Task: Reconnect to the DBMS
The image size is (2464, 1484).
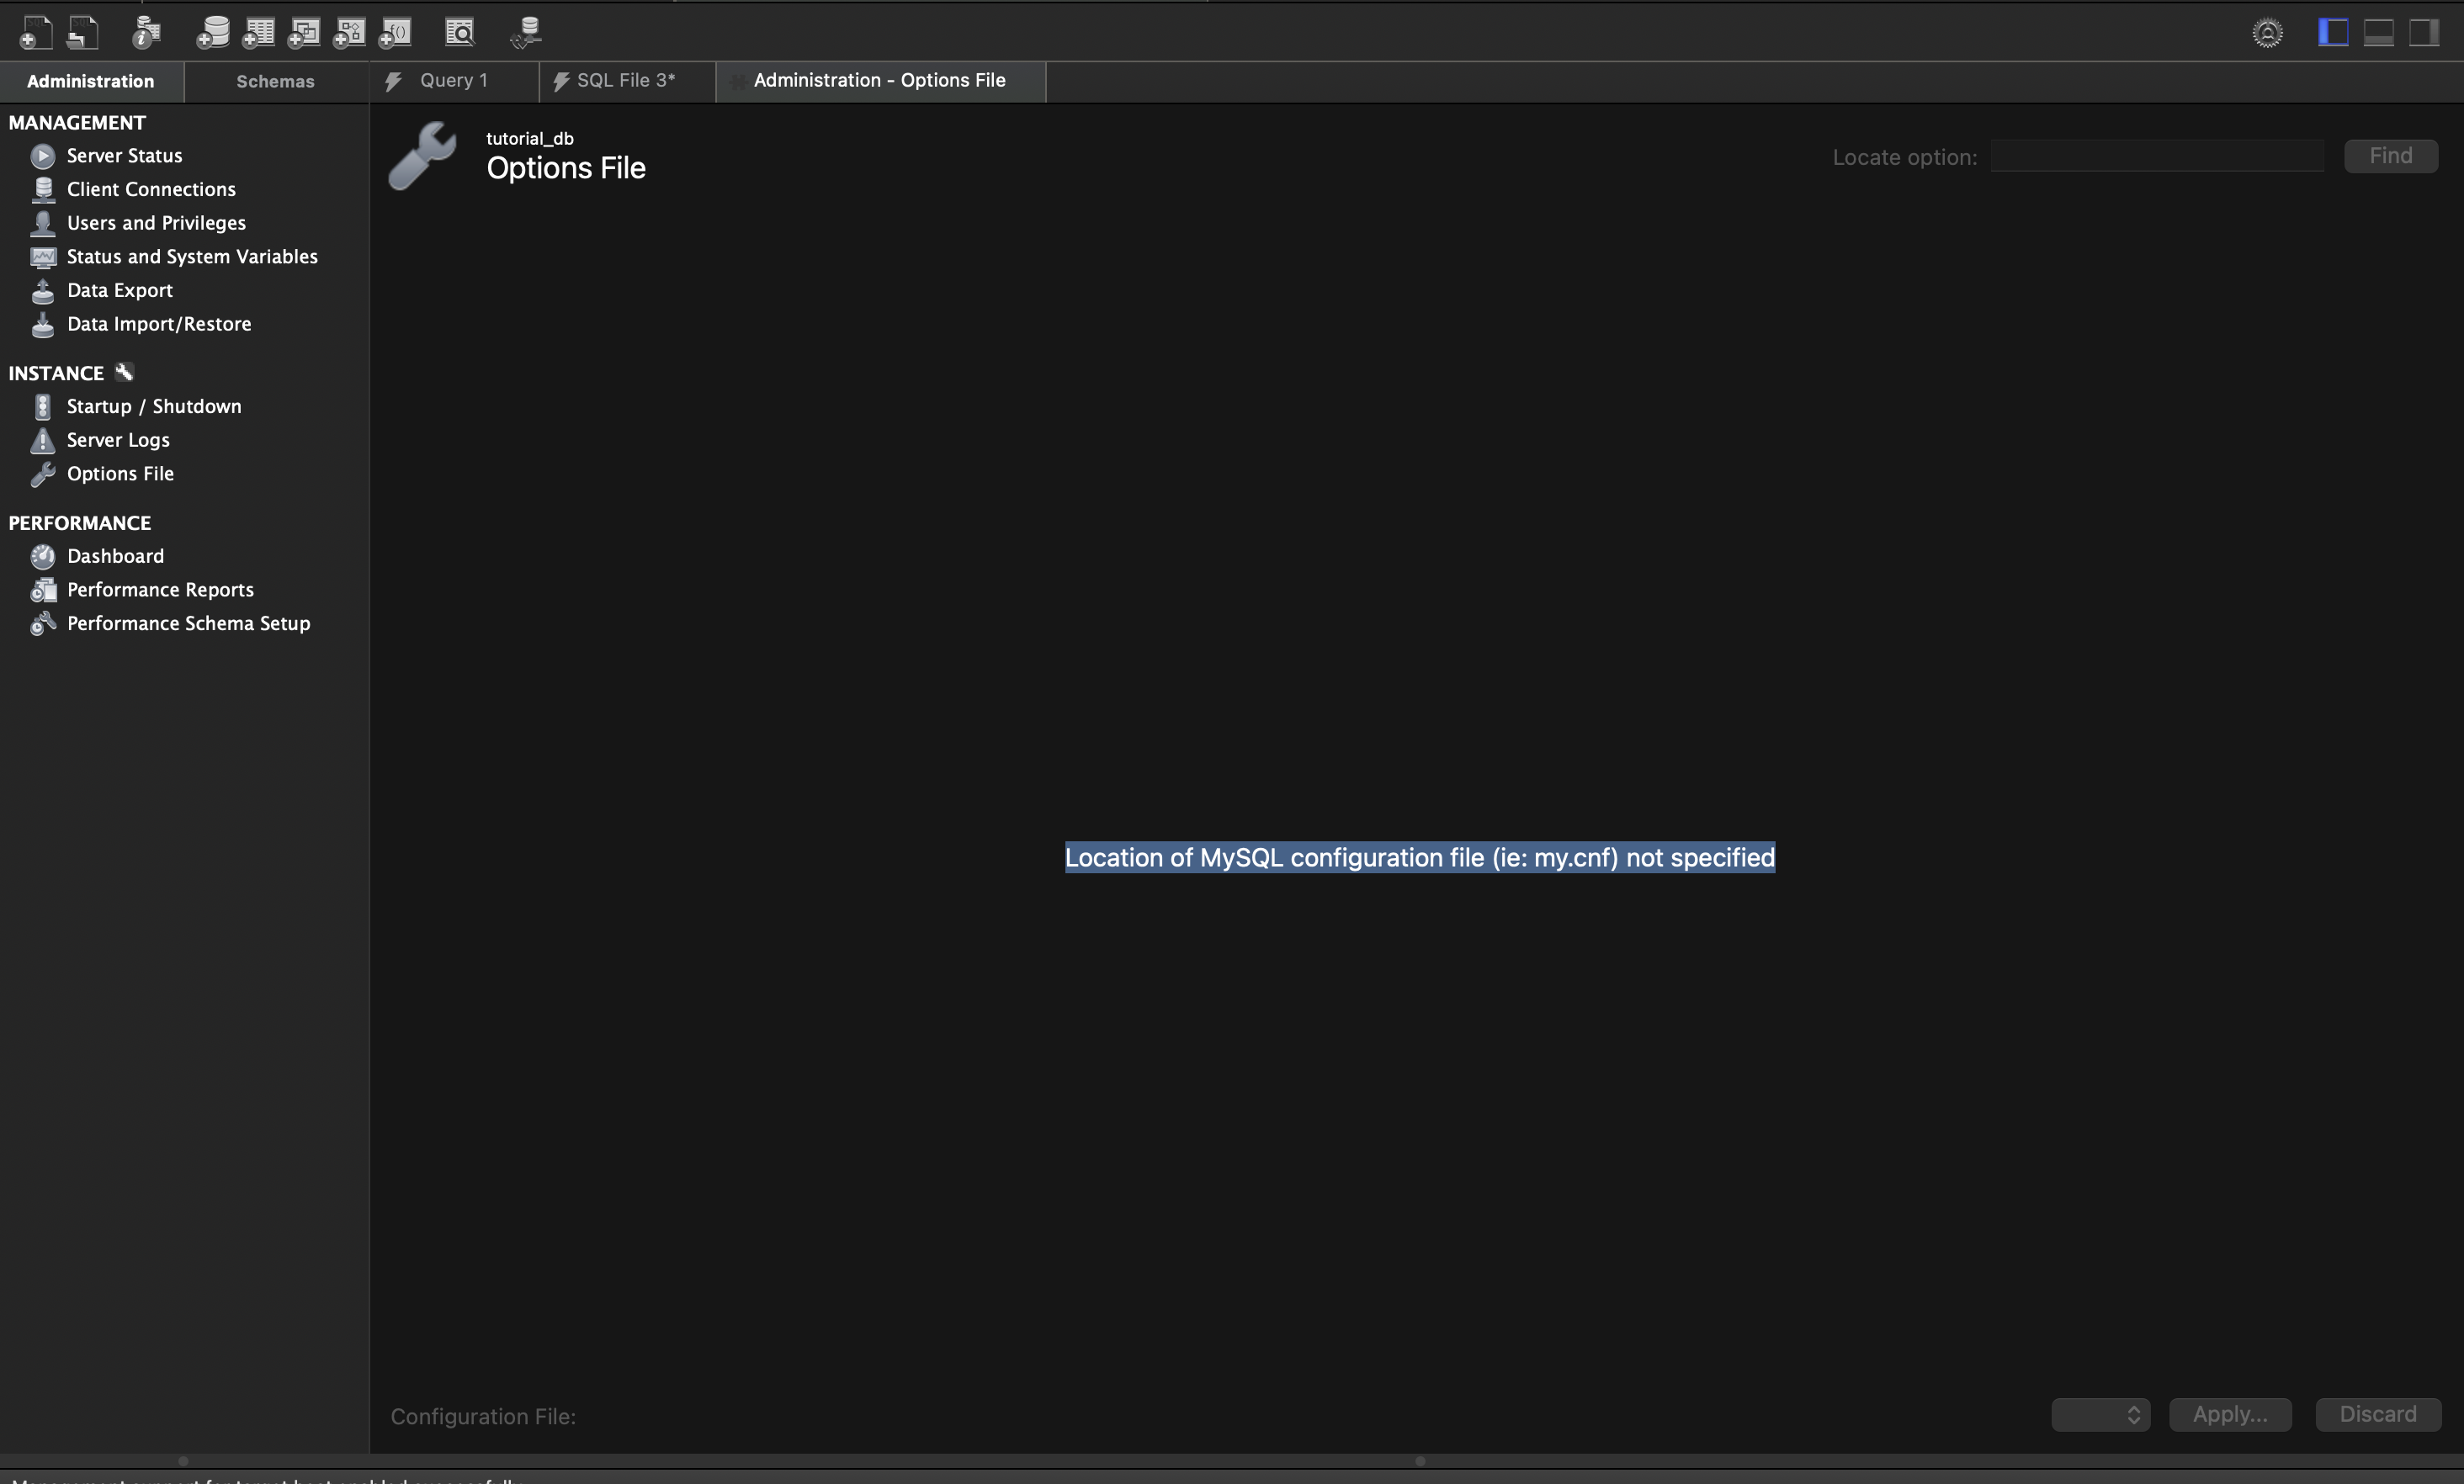Action: (526, 32)
